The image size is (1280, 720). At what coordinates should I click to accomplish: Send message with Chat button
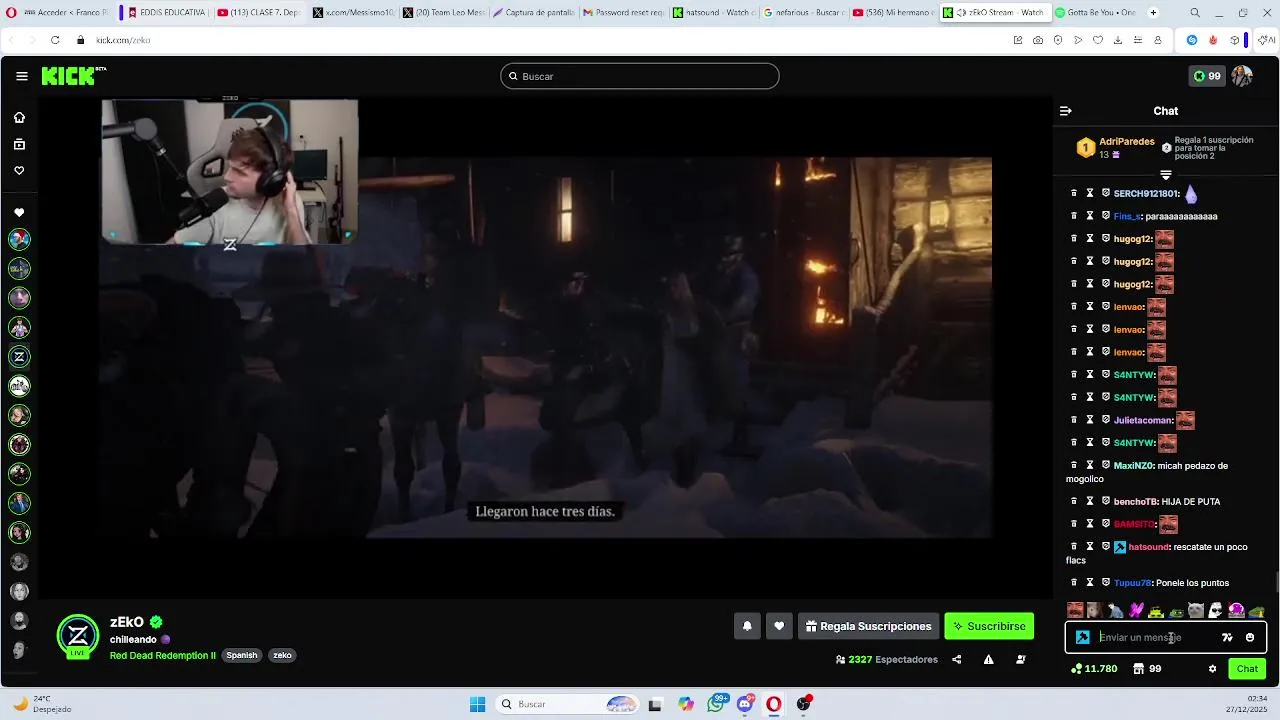[1247, 668]
